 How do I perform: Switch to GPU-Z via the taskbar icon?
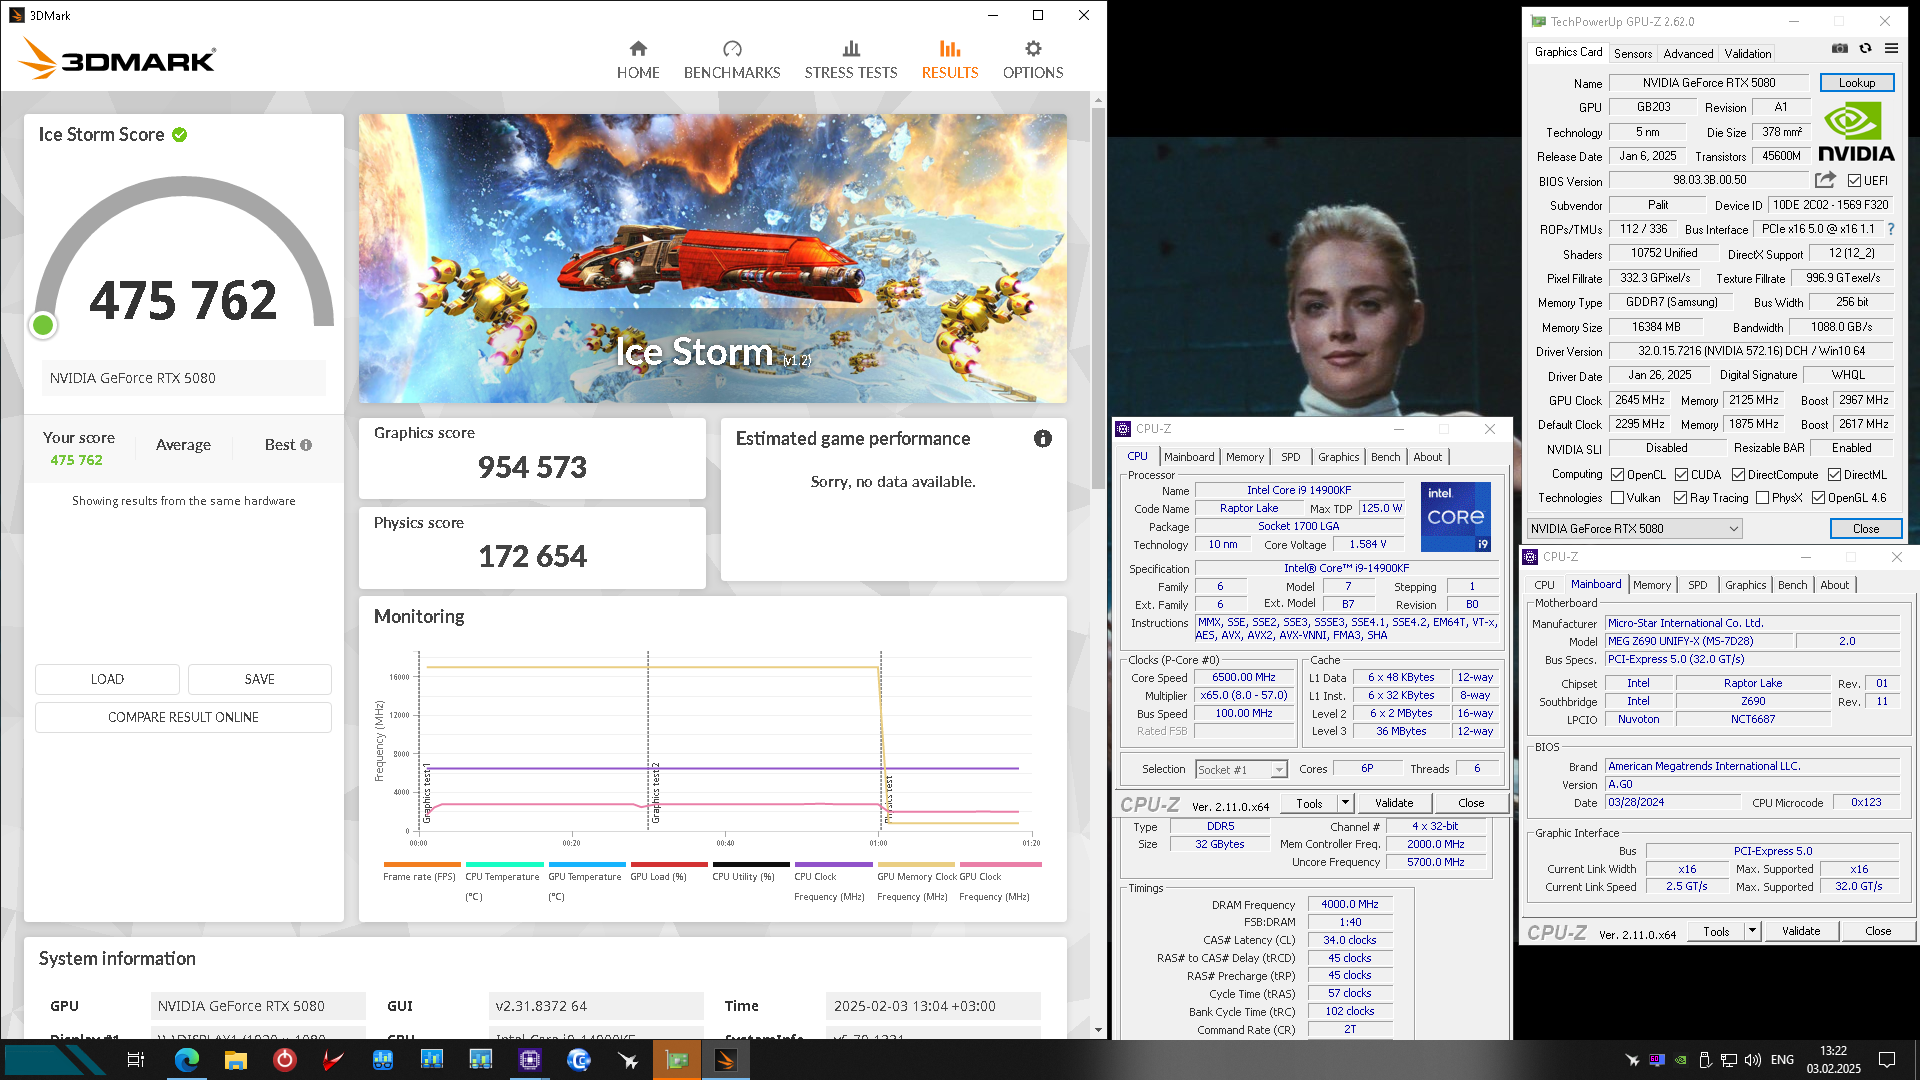click(x=677, y=1060)
